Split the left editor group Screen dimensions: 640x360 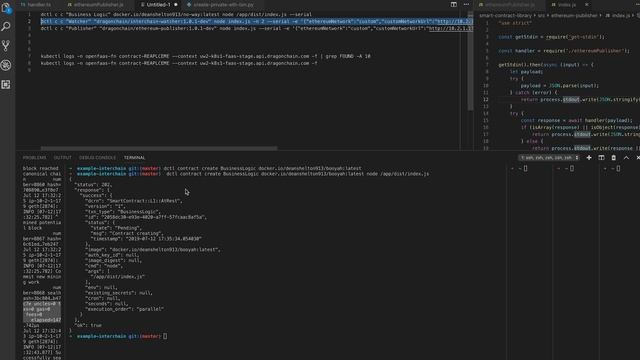click(x=453, y=4)
